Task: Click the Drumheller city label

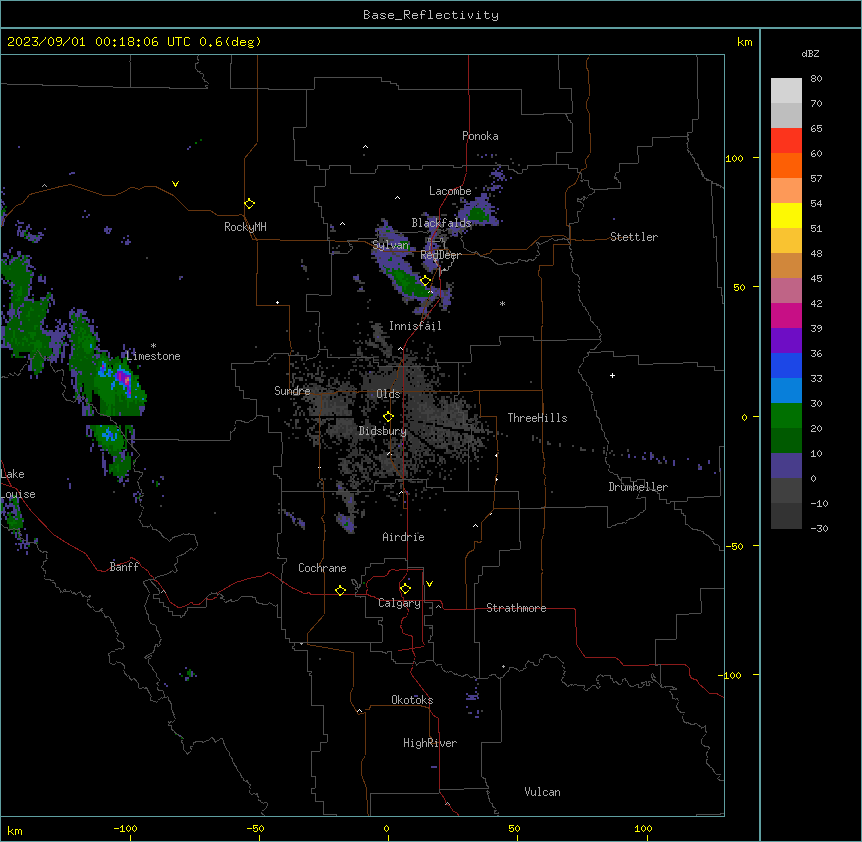Action: pos(638,487)
